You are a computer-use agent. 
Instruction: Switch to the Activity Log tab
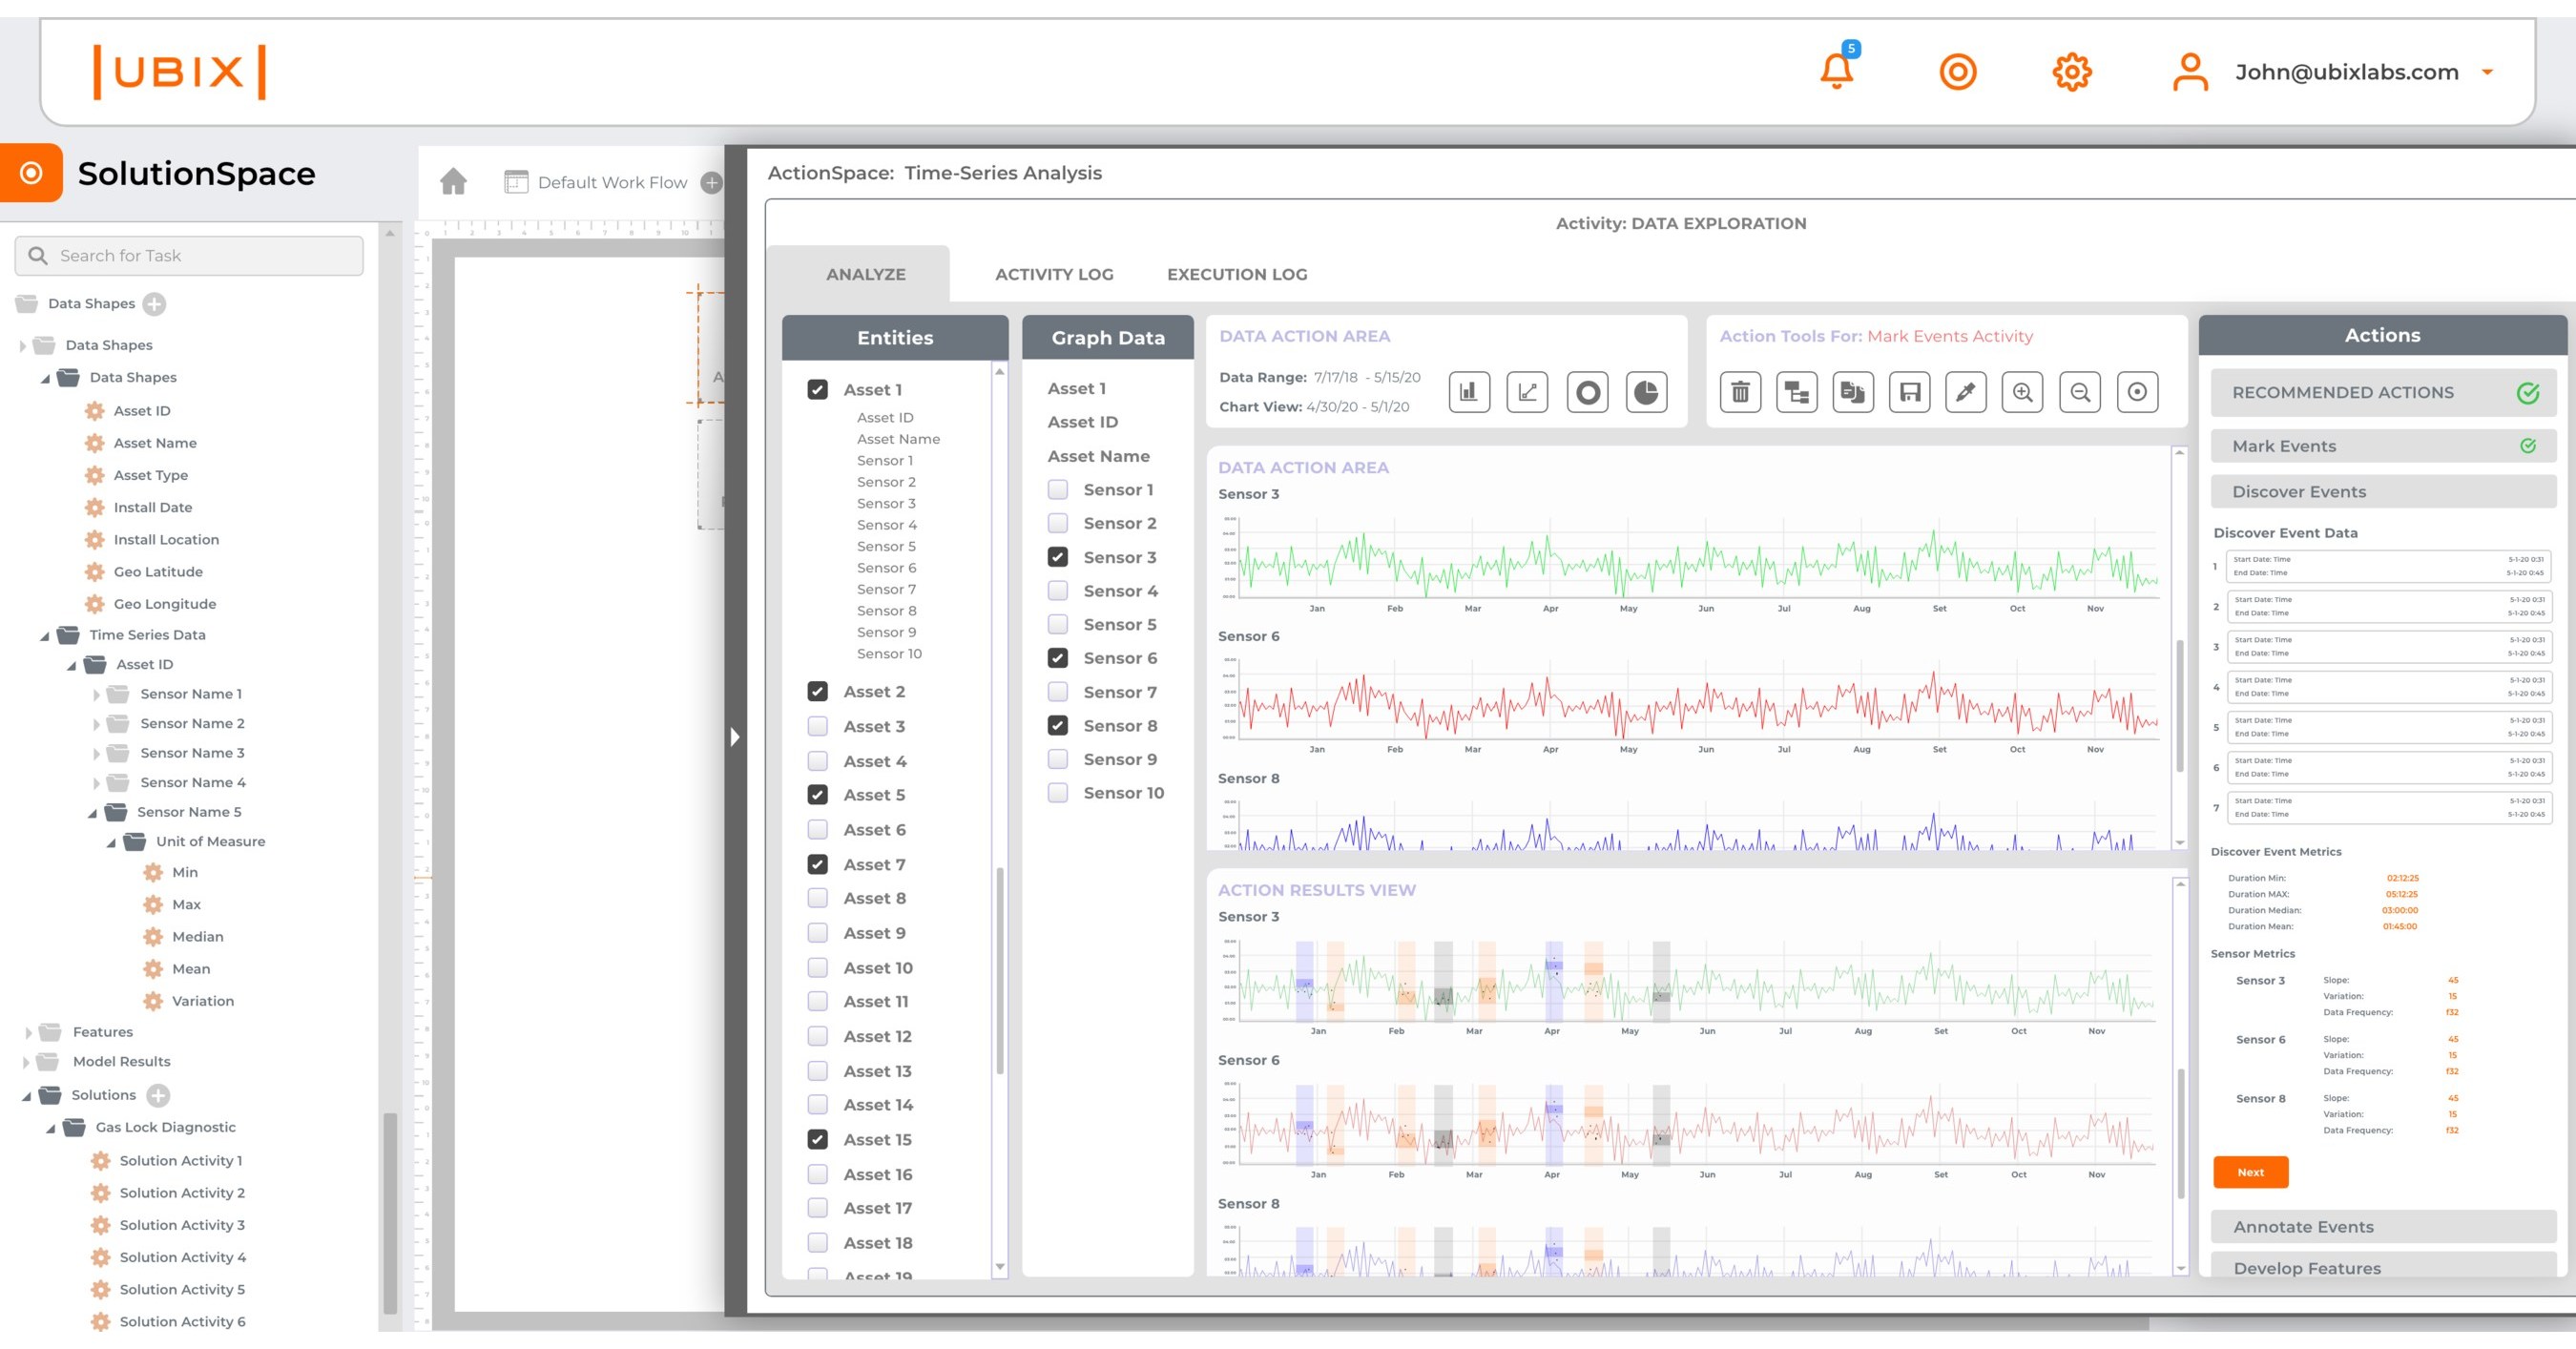point(1053,273)
